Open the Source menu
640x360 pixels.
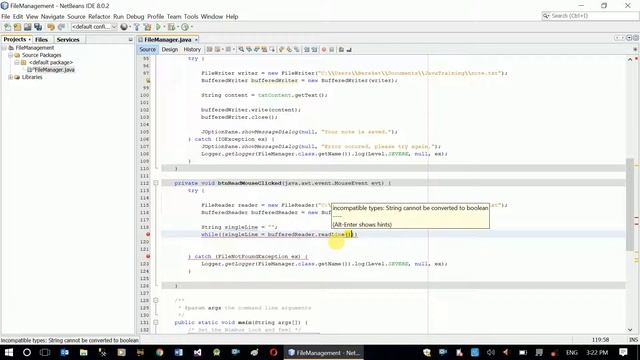[76, 17]
